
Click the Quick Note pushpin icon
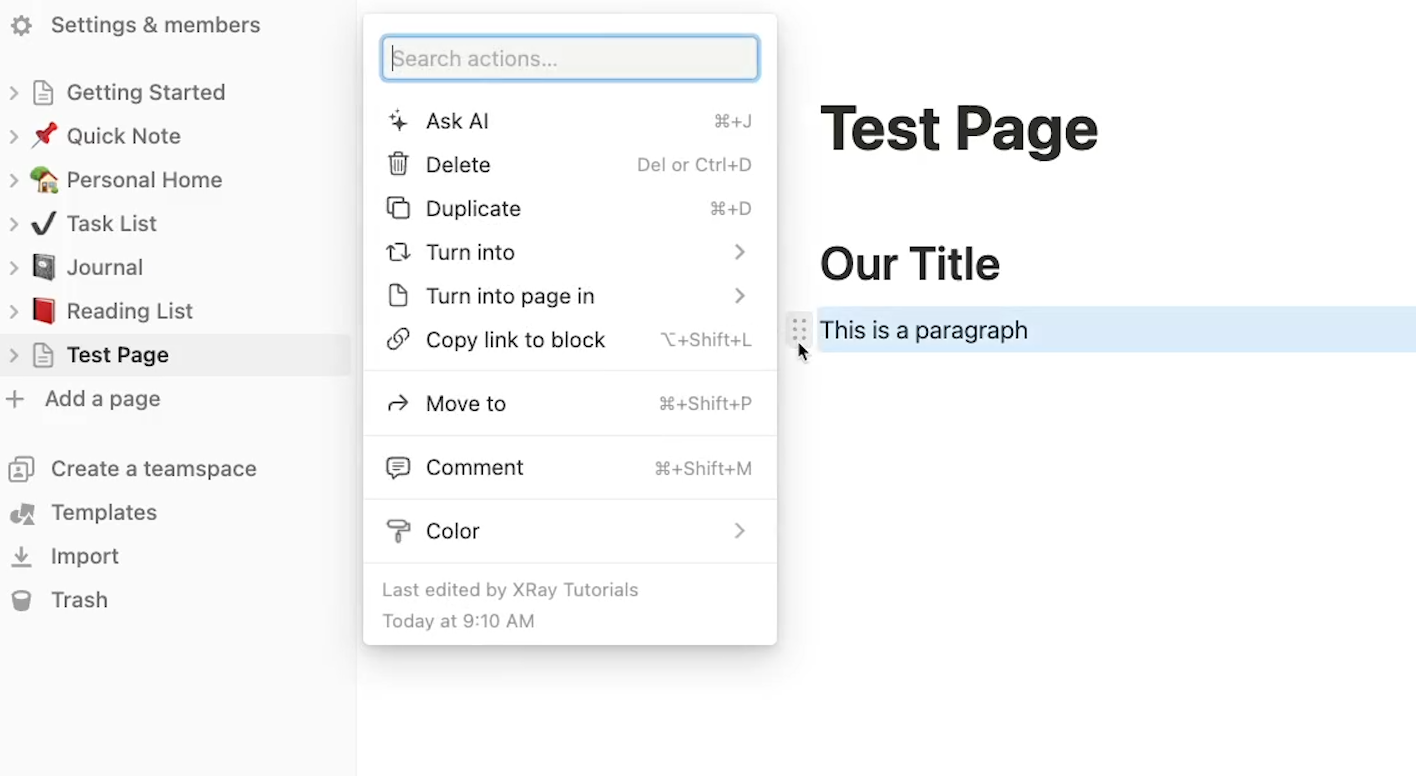click(44, 136)
